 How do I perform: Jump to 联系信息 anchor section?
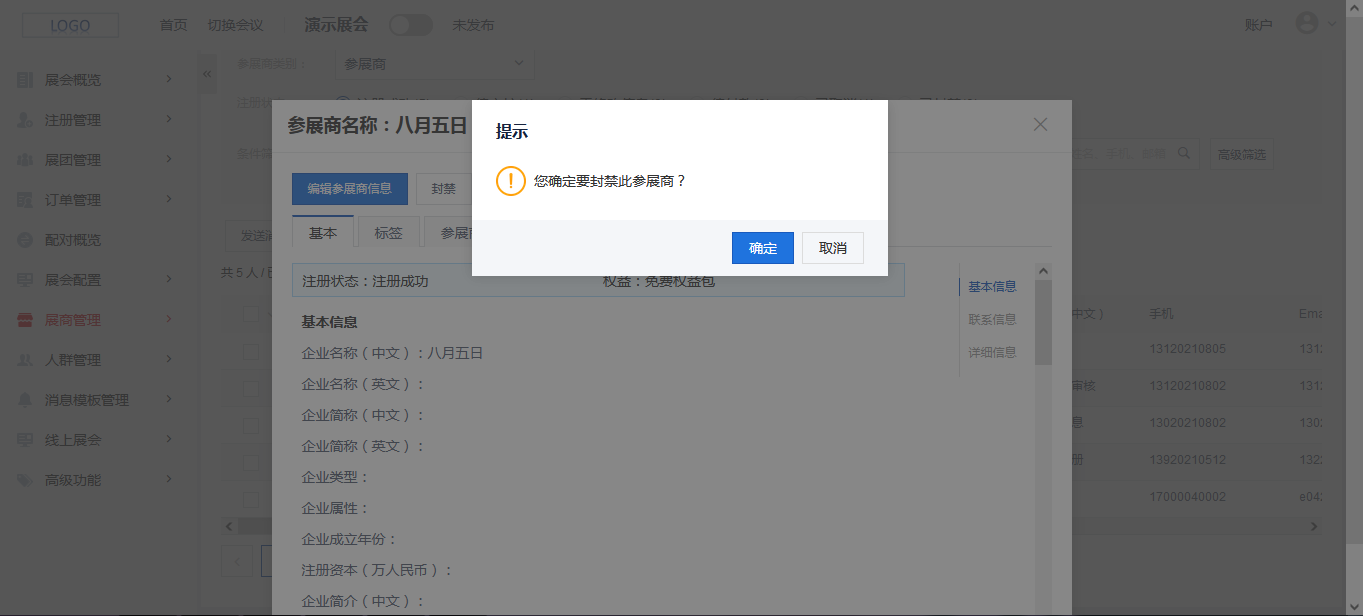[x=992, y=319]
